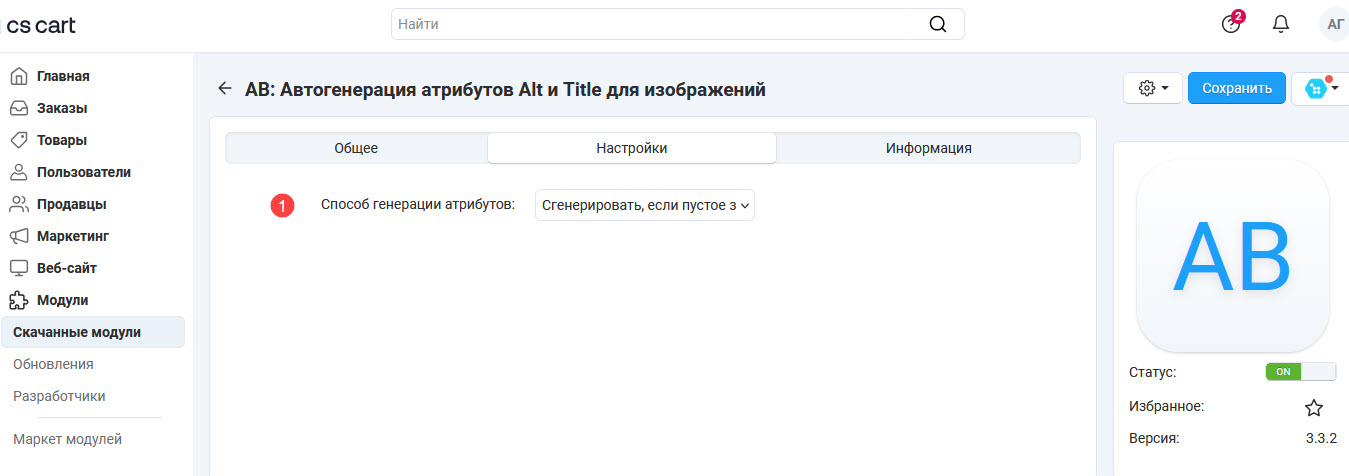Open Маркет модулей link
The width and height of the screenshot is (1349, 476).
[x=67, y=439]
